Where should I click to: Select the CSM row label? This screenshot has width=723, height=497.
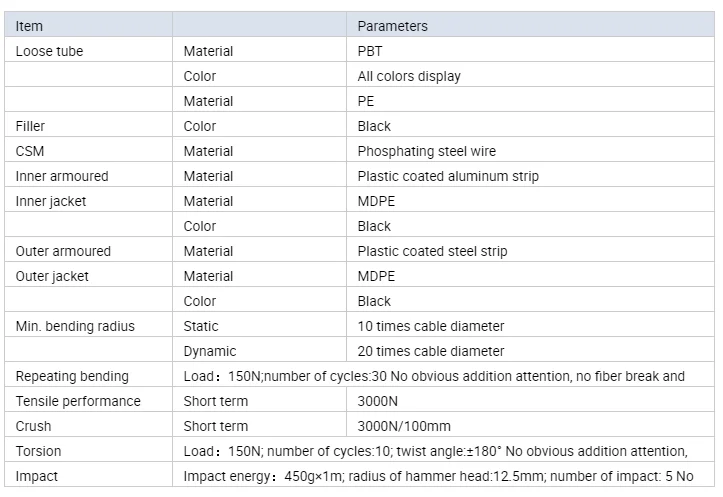pos(30,151)
